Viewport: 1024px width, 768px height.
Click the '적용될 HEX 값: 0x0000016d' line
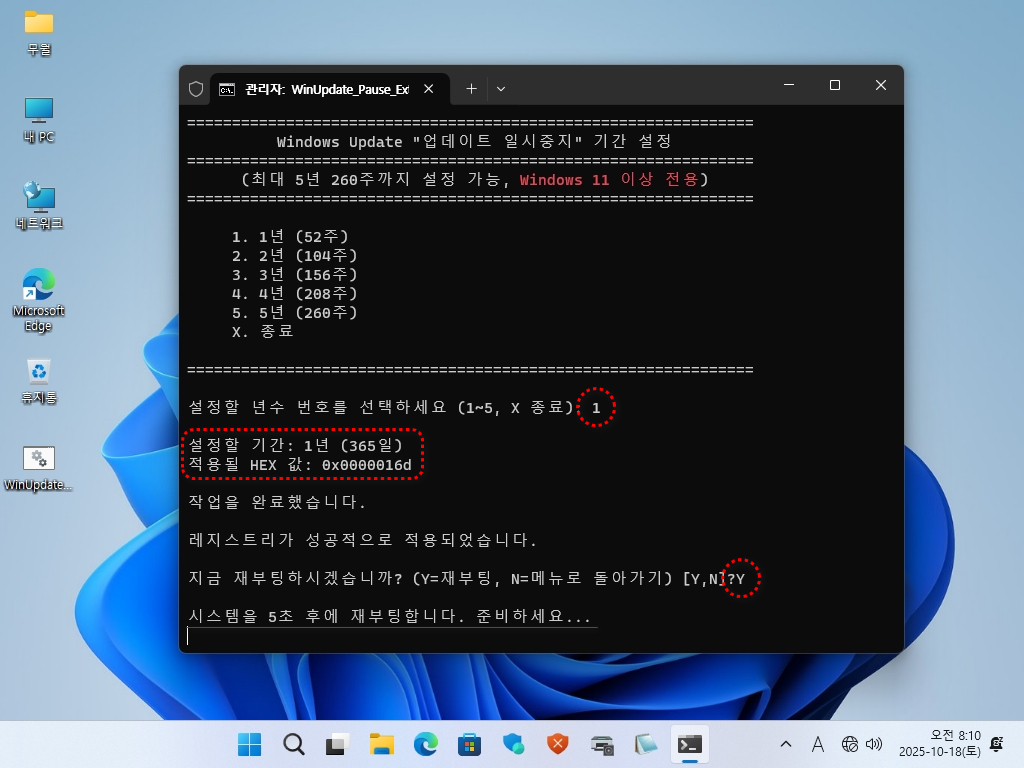300,465
